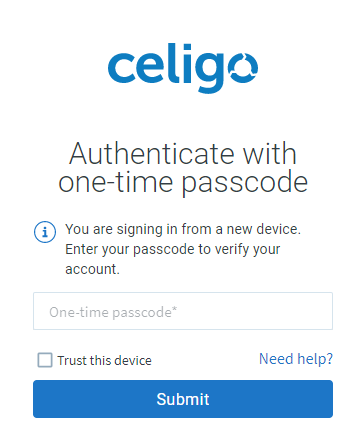Click the "one-time passcode" heading line

pyautogui.click(x=183, y=183)
